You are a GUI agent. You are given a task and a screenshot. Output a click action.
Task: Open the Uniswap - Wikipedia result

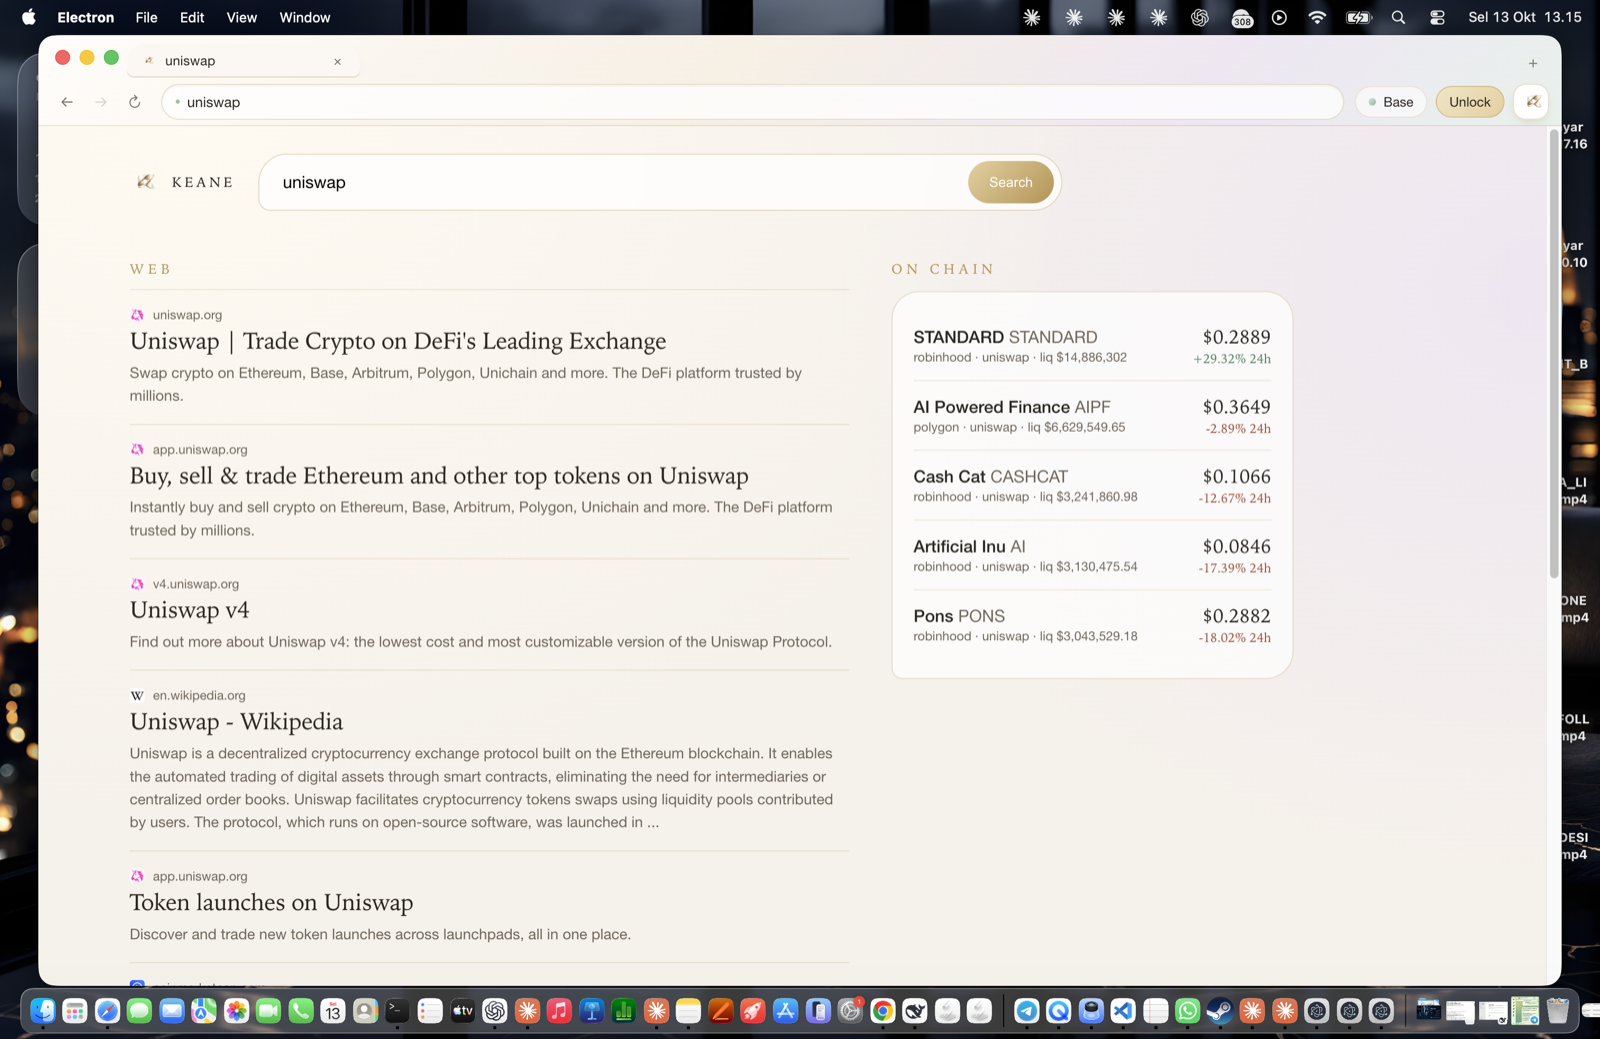(236, 722)
